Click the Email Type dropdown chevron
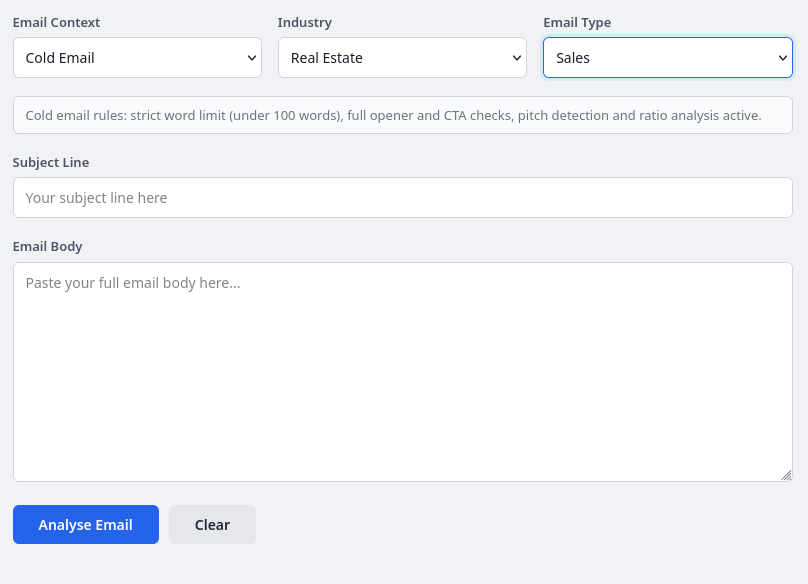Image resolution: width=808 pixels, height=584 pixels. [782, 57]
